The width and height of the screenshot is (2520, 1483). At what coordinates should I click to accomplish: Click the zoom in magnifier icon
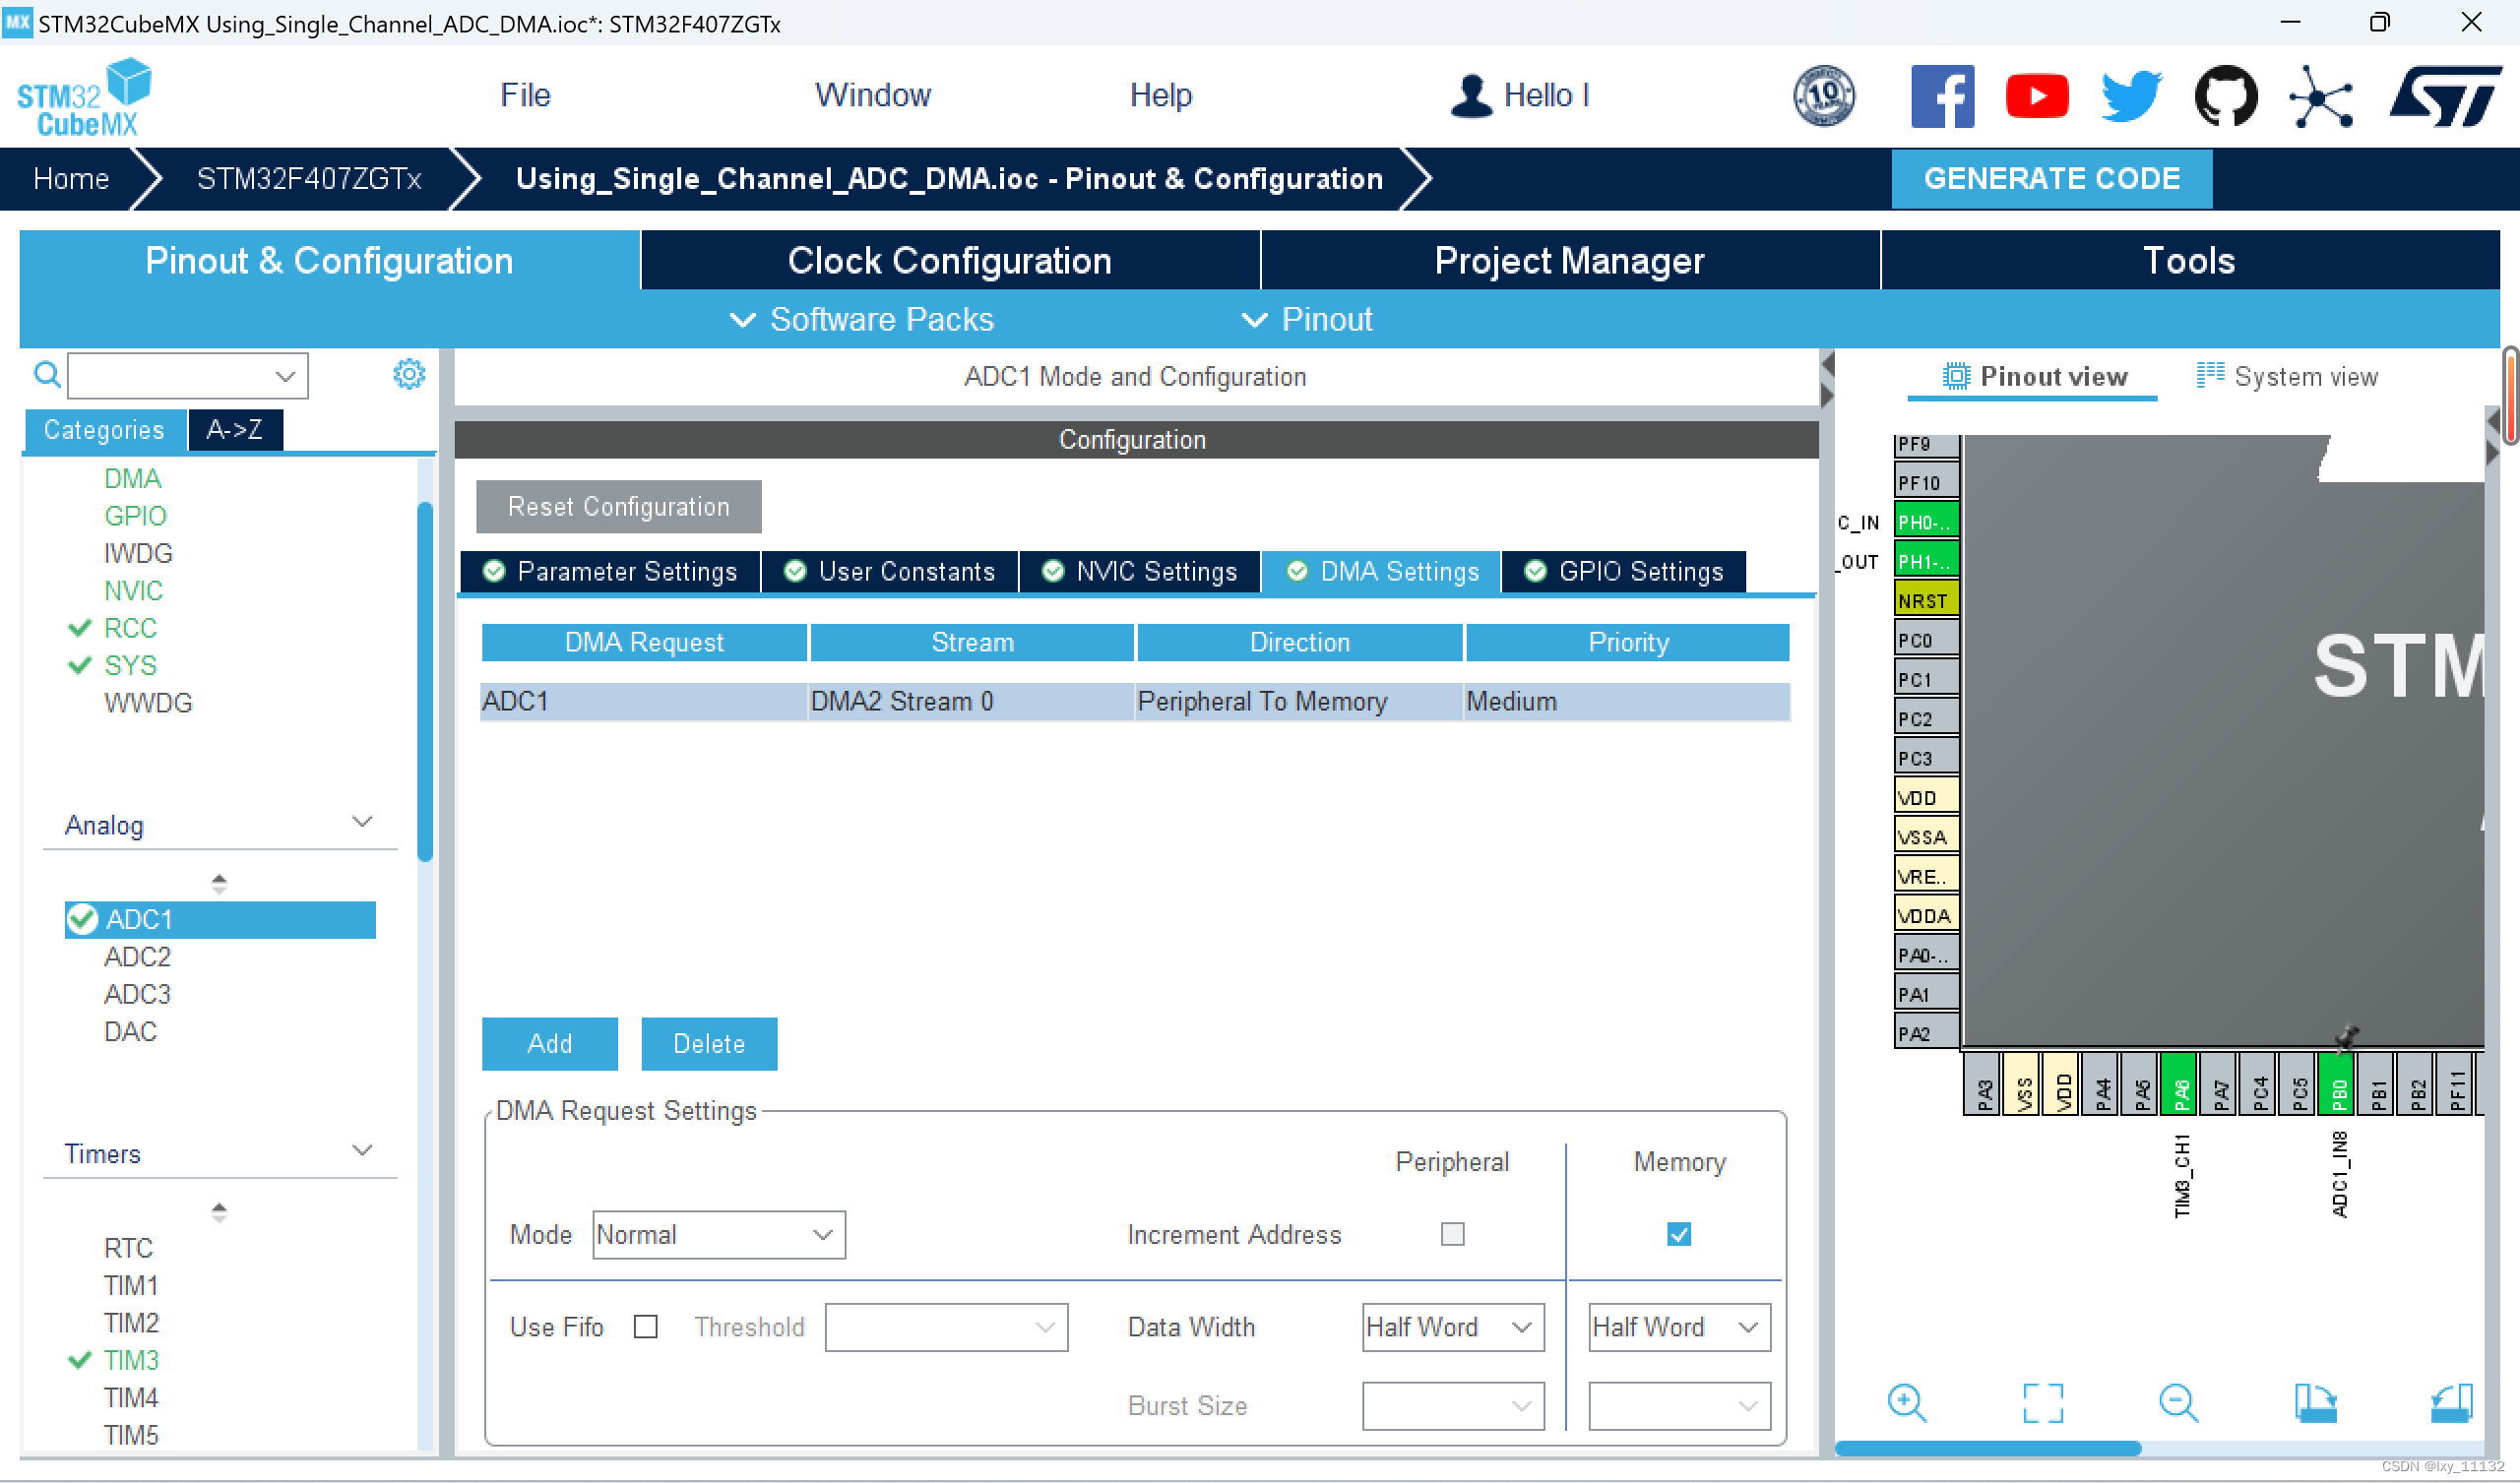click(x=1906, y=1402)
